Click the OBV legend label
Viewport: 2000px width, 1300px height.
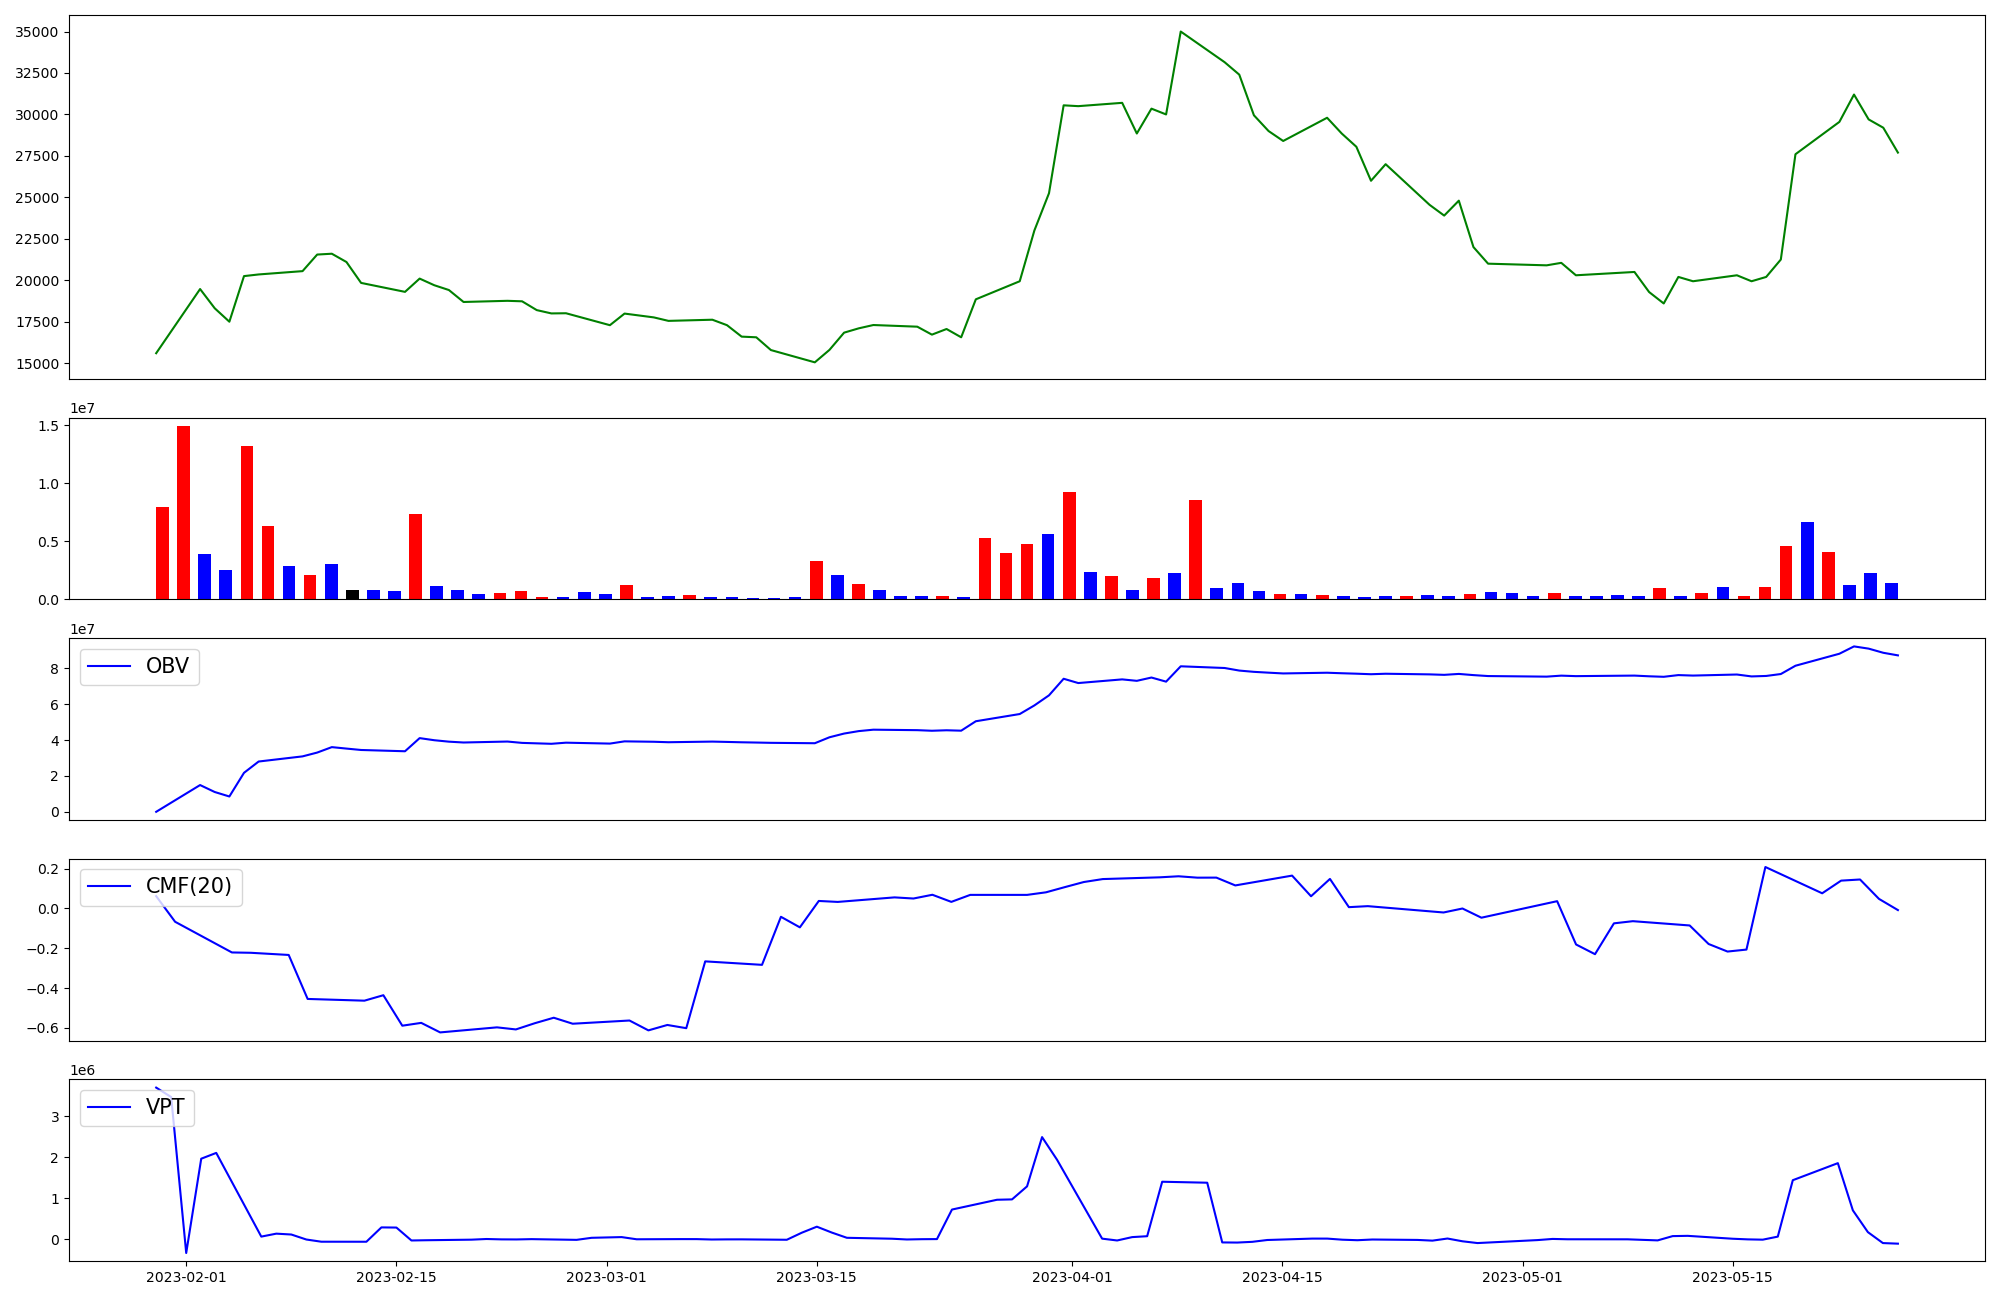(x=167, y=667)
